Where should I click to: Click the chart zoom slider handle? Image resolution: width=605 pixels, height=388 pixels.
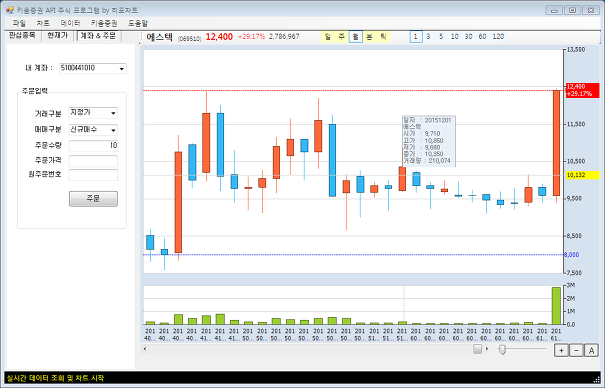pos(502,349)
